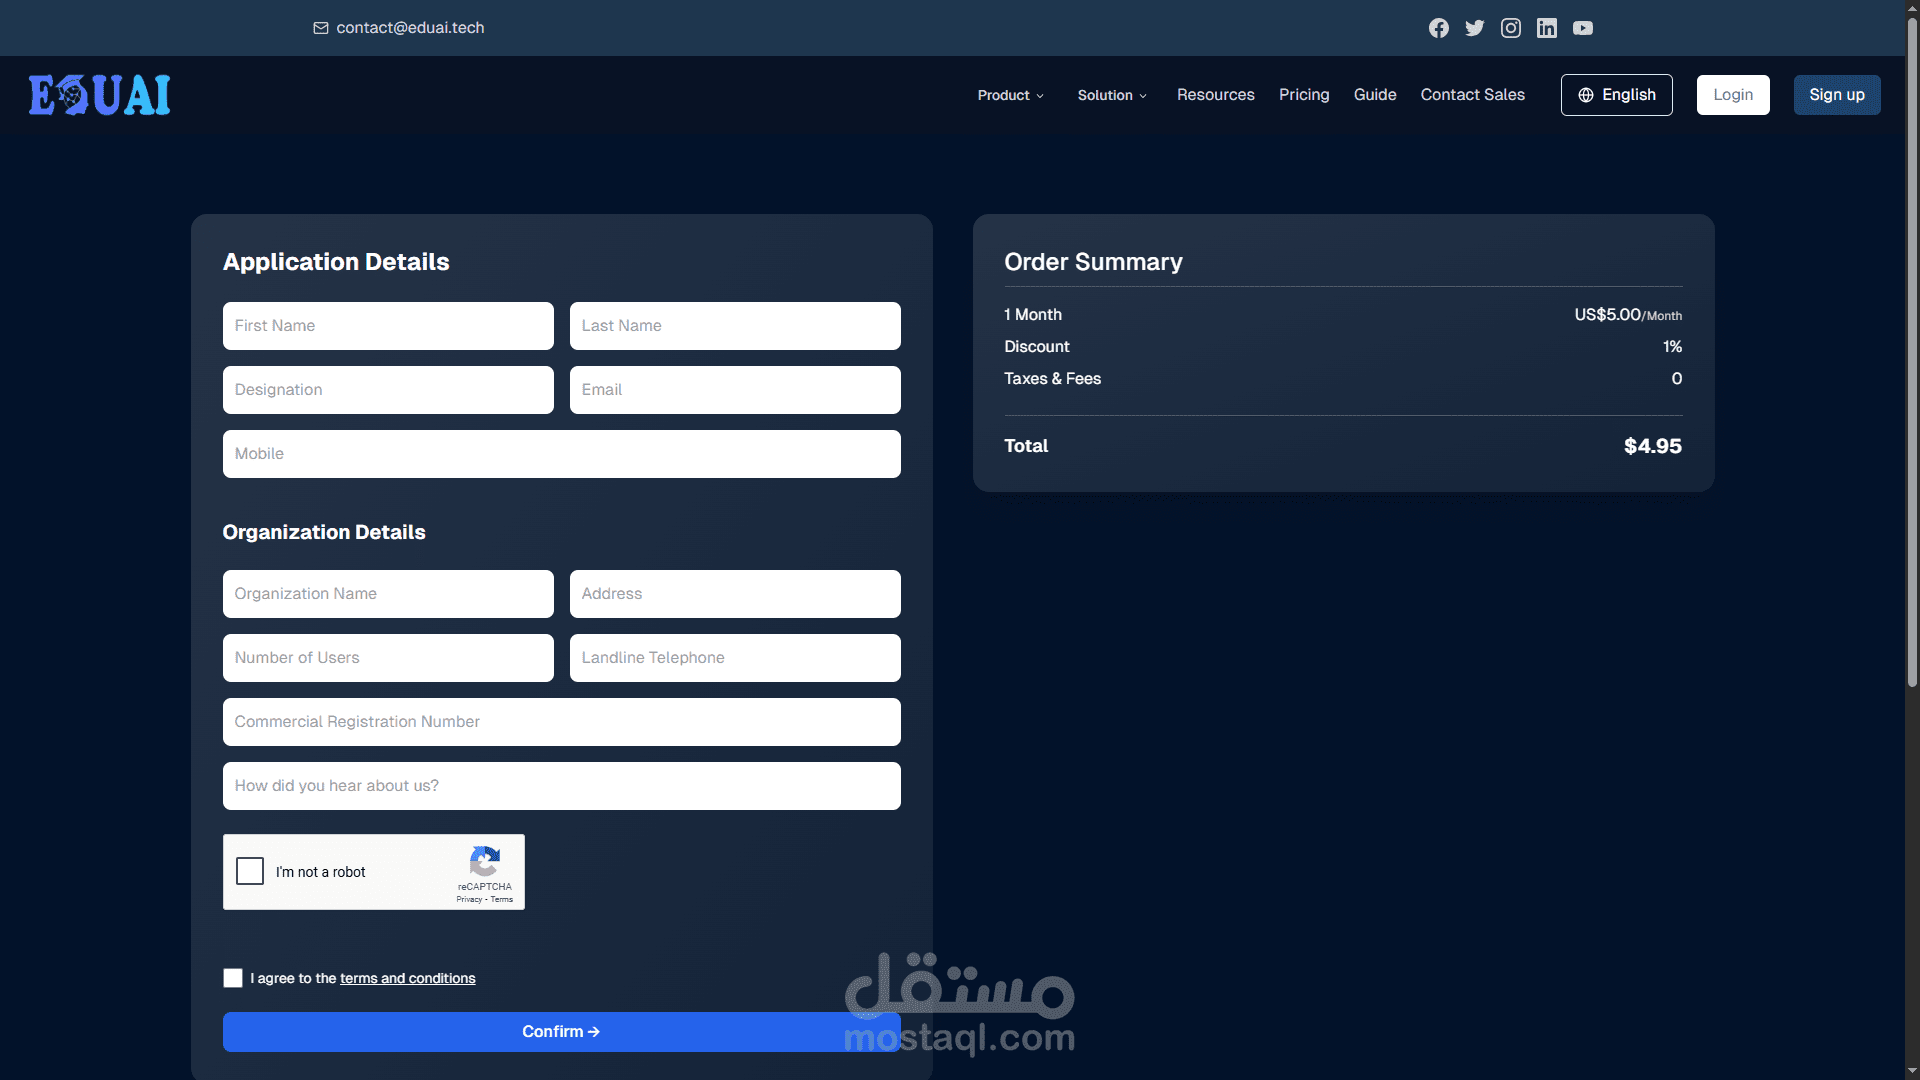This screenshot has width=1920, height=1080.
Task: Click the page vertical scrollbar thumb
Action: pyautogui.click(x=1912, y=350)
